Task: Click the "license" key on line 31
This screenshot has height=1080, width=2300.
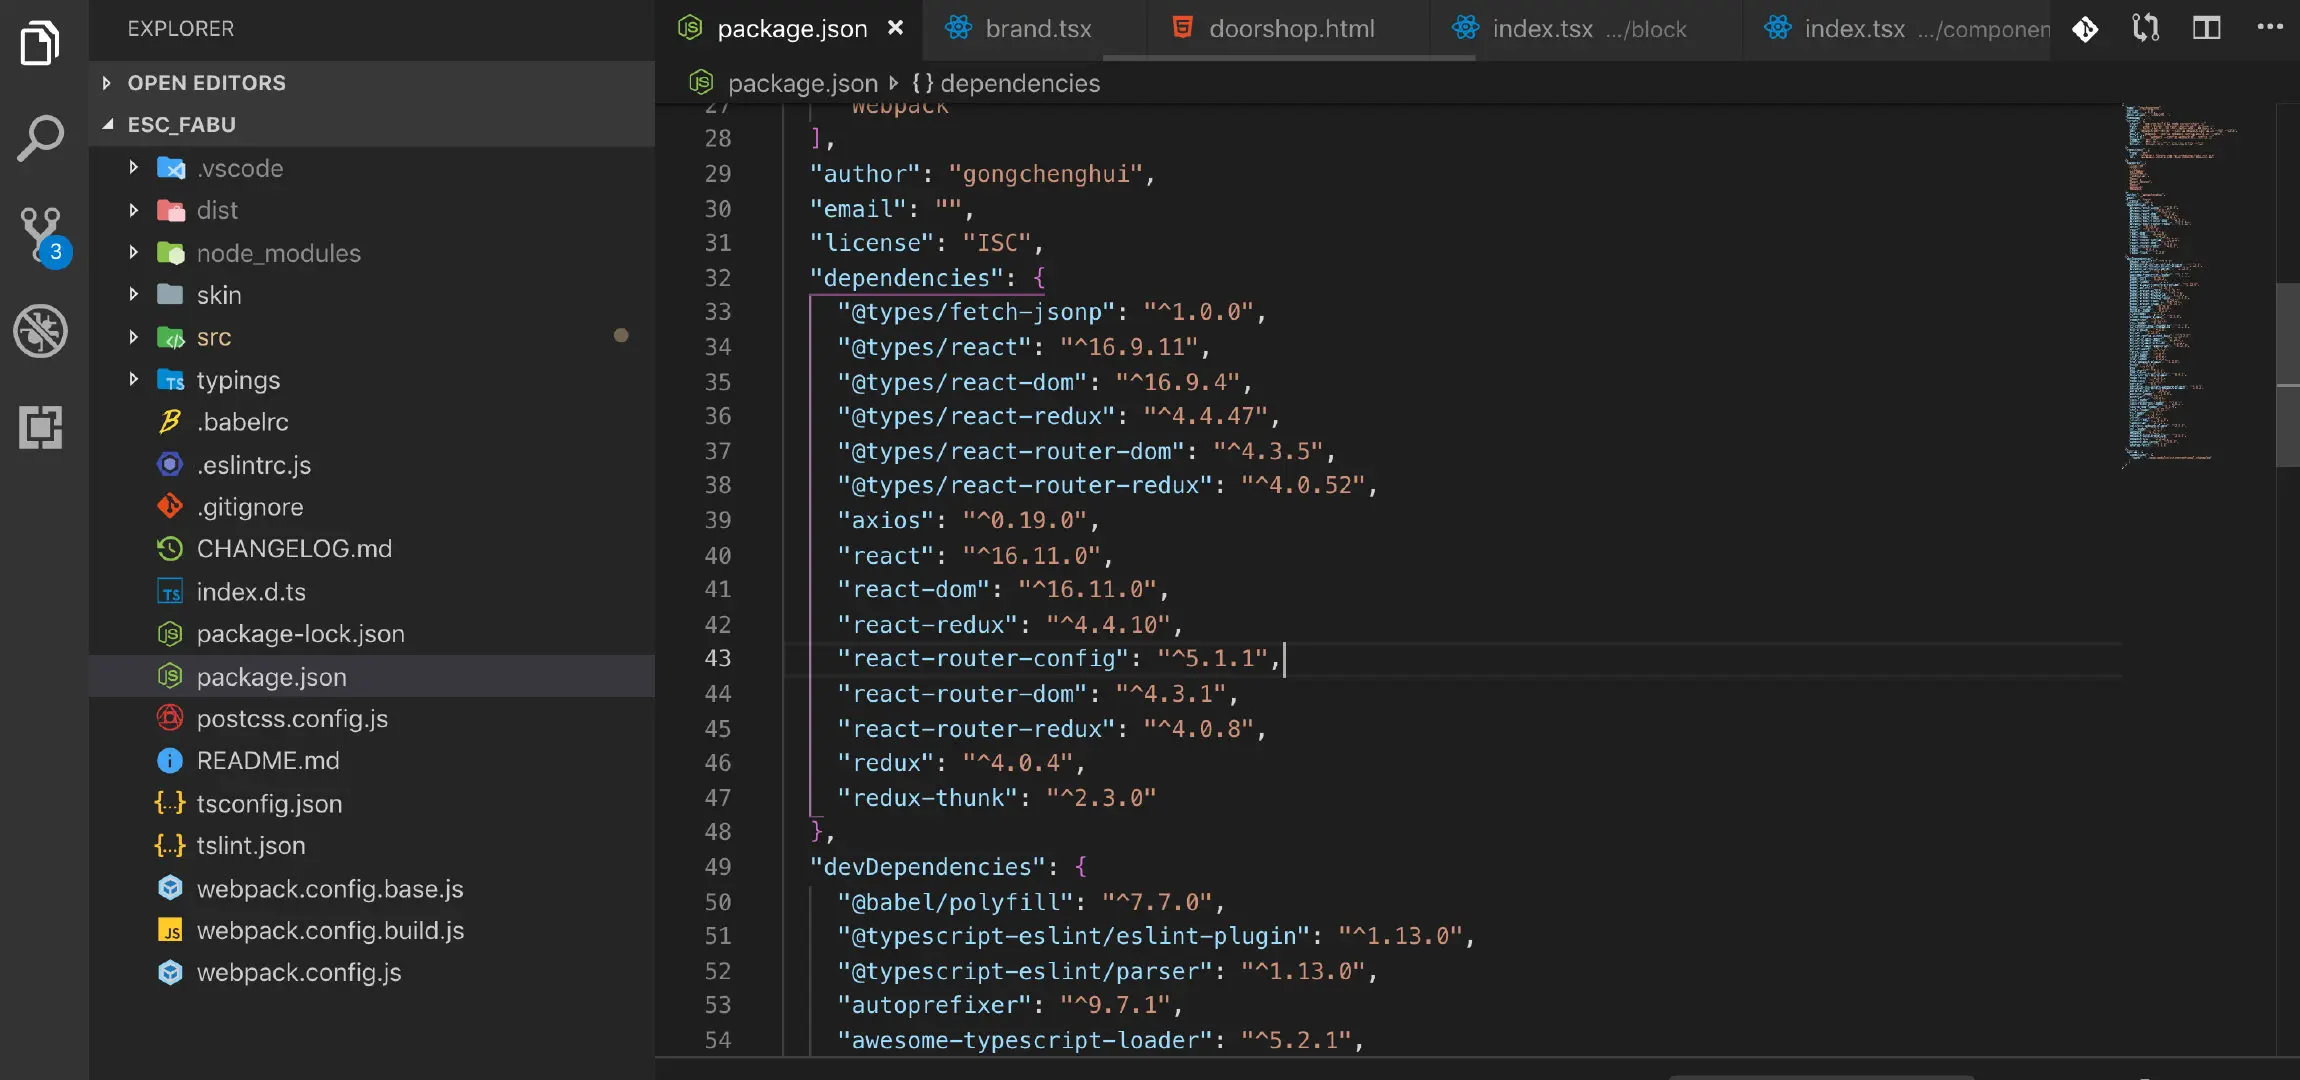Action: coord(872,243)
